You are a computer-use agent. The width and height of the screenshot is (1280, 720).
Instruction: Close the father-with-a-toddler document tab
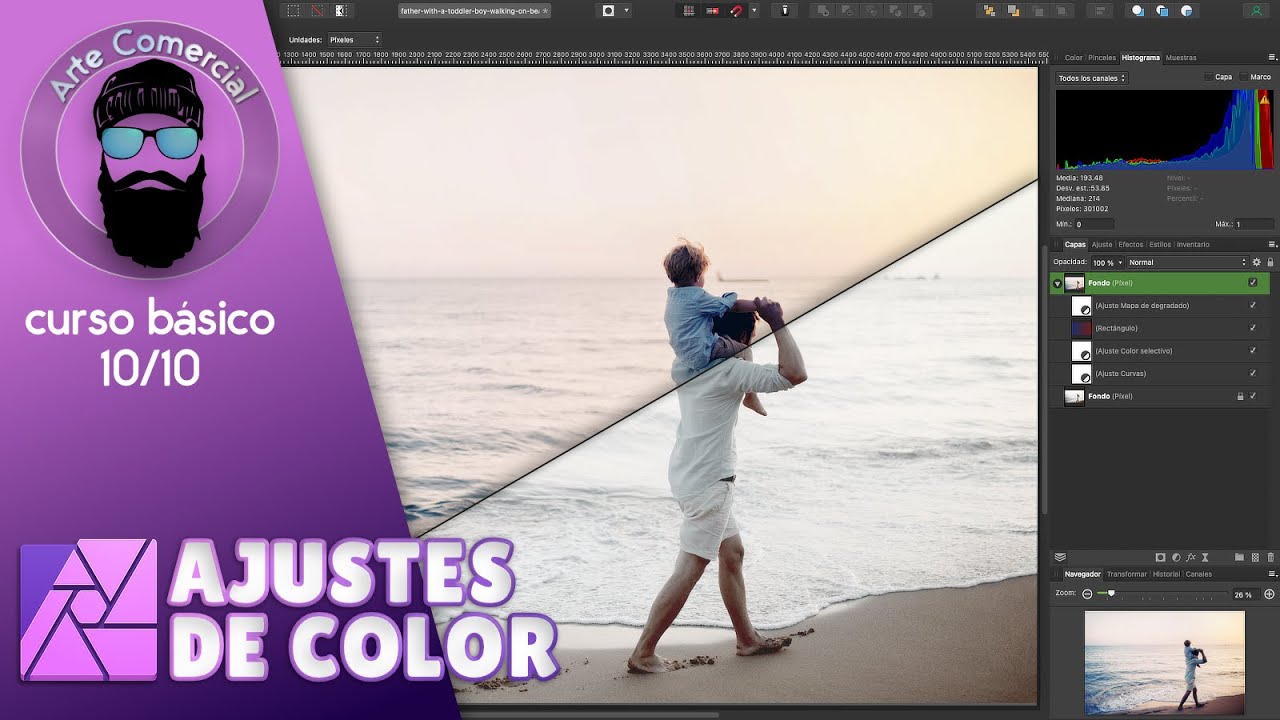545,10
